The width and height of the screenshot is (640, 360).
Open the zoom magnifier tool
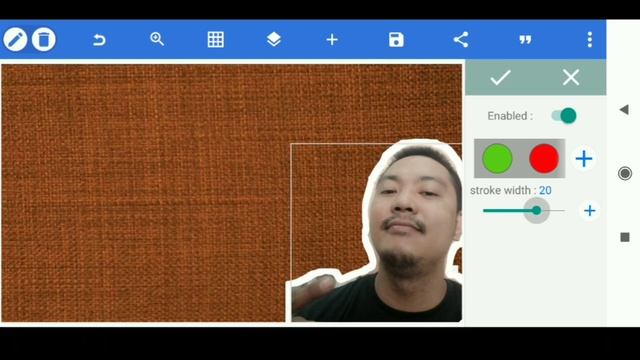coord(157,39)
